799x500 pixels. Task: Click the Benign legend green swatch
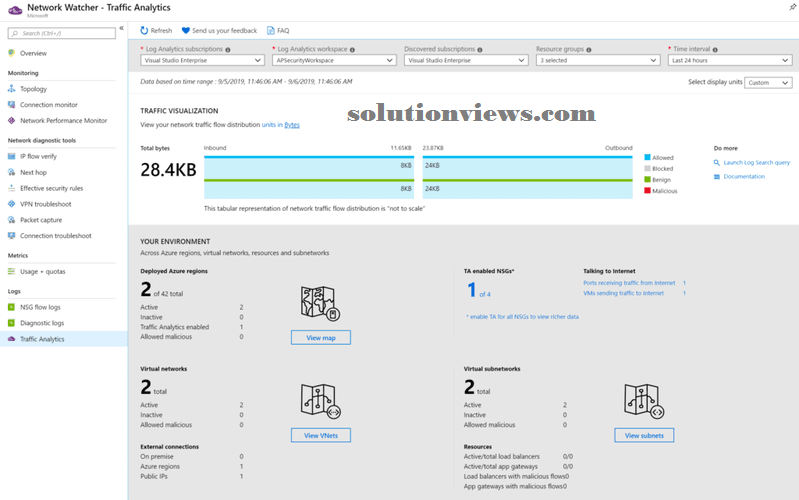647,179
